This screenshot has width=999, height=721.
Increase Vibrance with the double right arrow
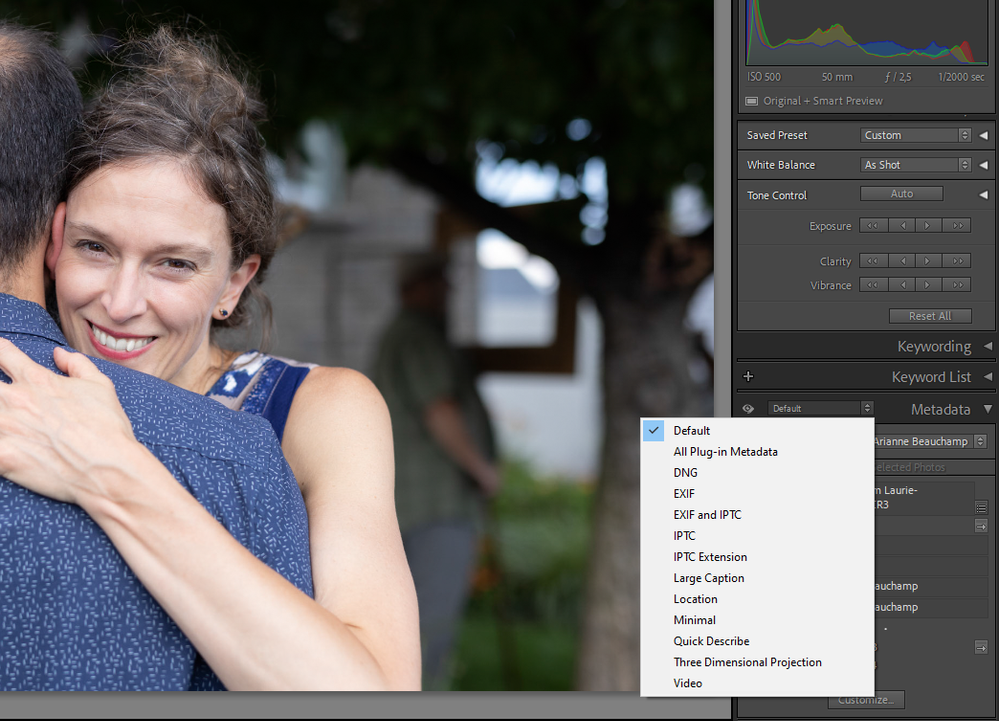coord(956,285)
